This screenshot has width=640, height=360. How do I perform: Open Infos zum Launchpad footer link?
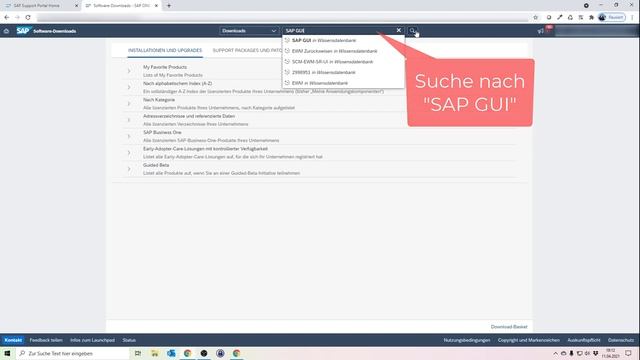(93, 340)
